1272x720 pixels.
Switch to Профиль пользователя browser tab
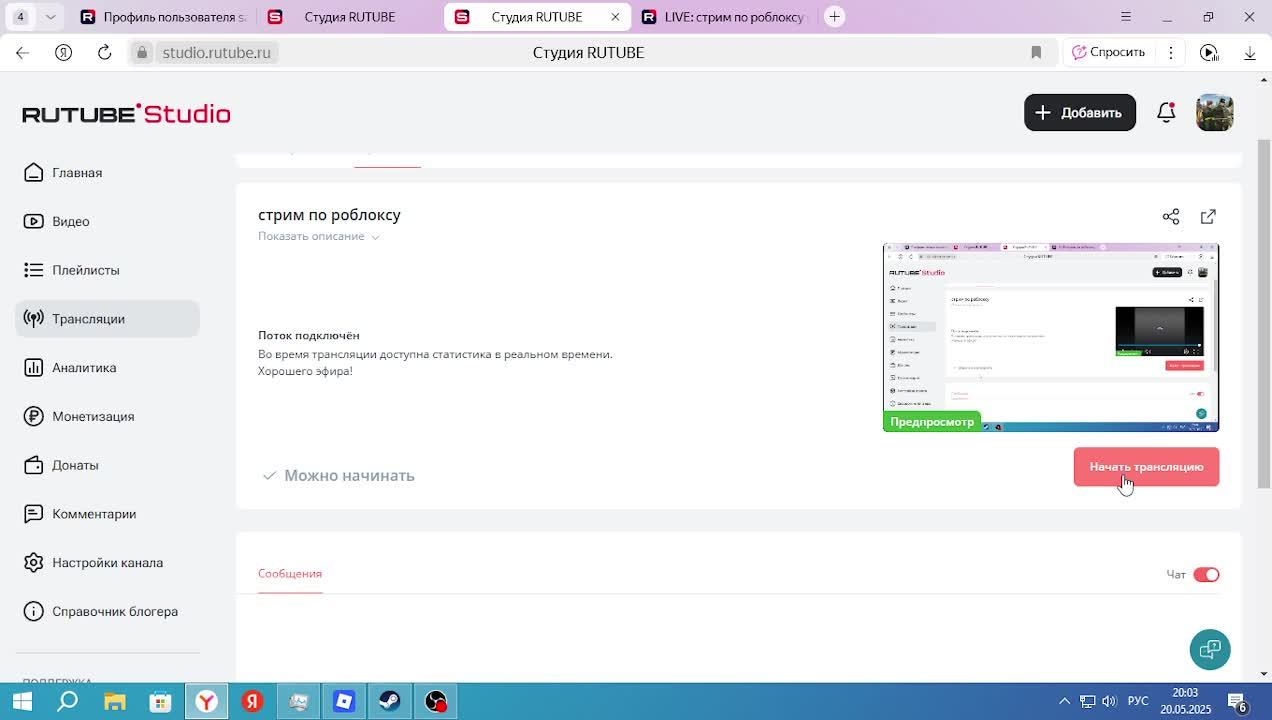point(163,17)
